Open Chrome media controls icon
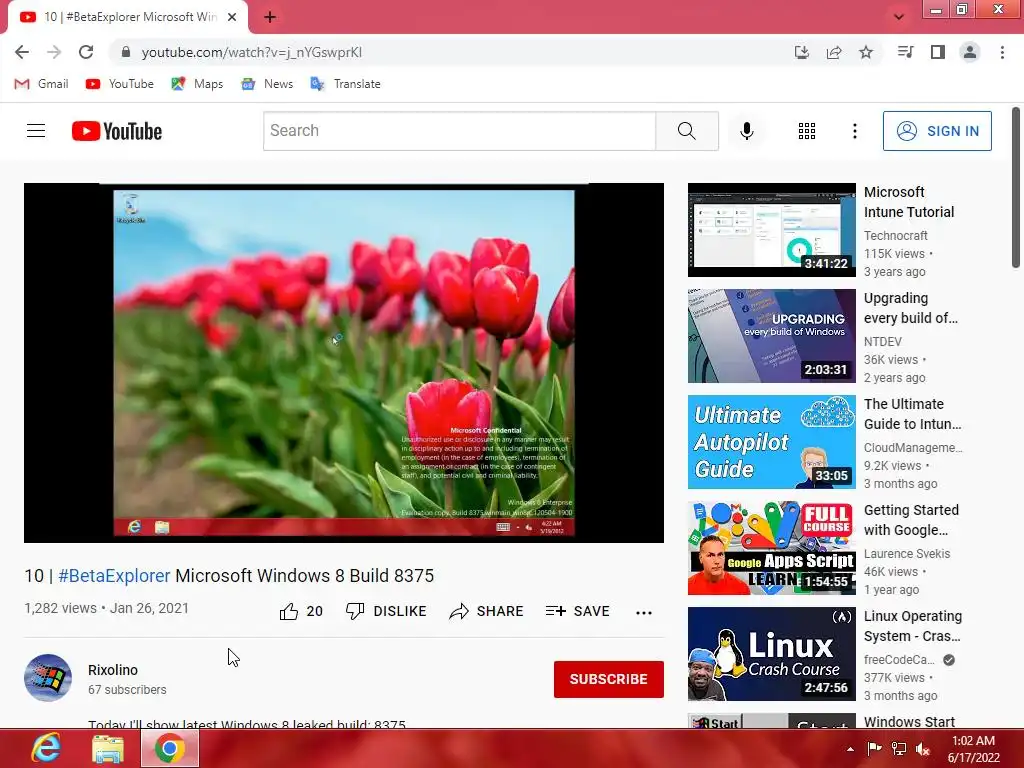 (x=905, y=52)
